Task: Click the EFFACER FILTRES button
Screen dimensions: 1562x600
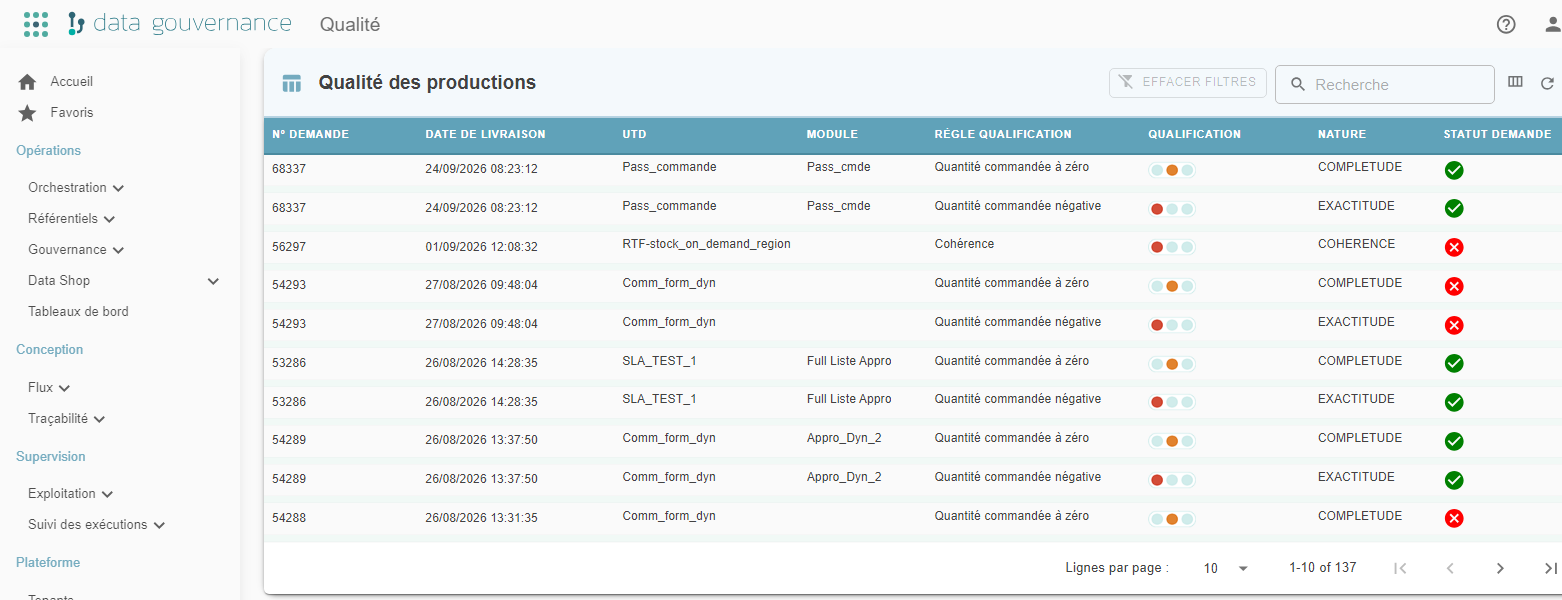Action: click(x=1188, y=83)
